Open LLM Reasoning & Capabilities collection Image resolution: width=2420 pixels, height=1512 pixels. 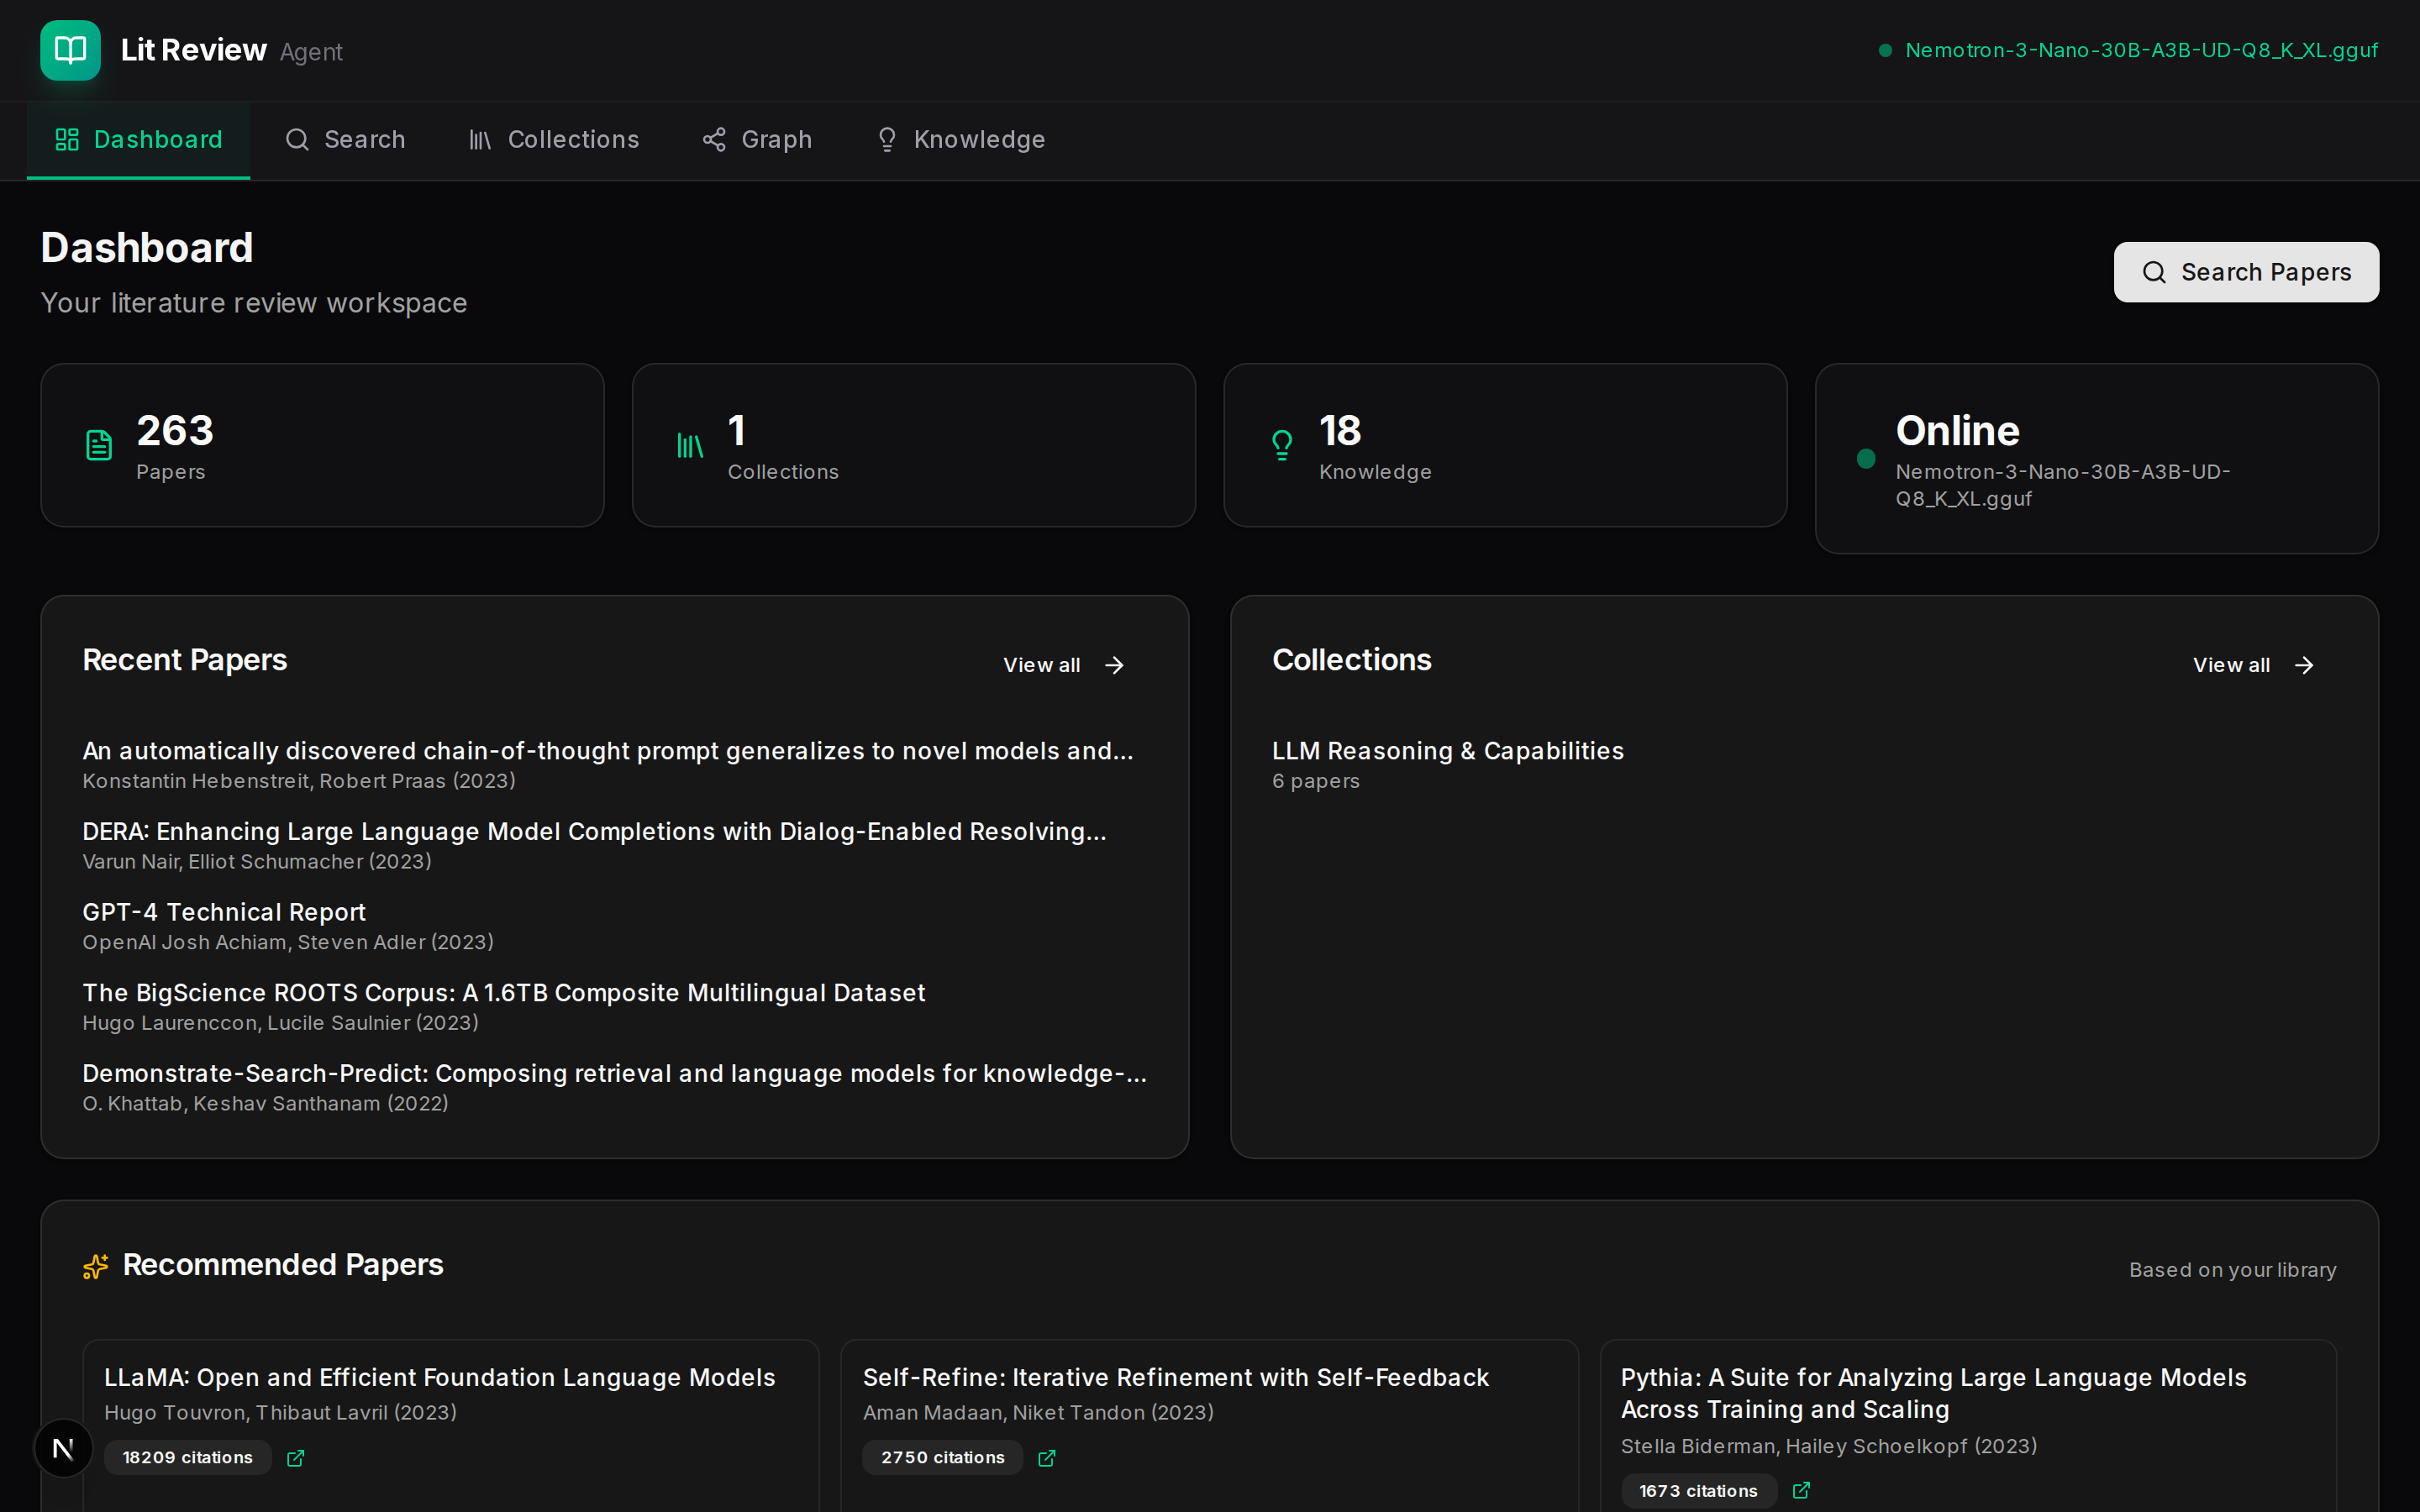(x=1447, y=751)
